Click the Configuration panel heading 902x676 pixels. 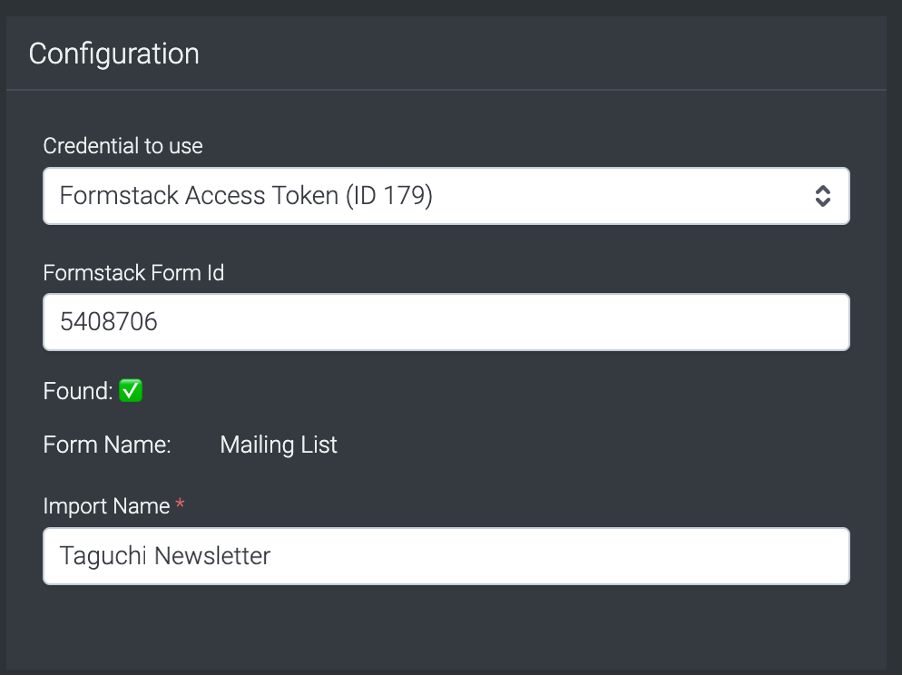click(x=114, y=54)
